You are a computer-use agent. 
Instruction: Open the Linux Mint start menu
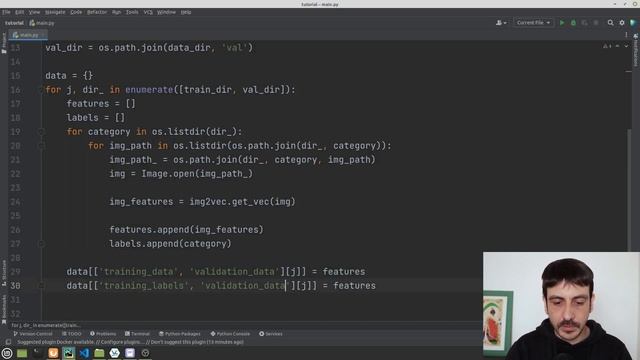(7, 353)
